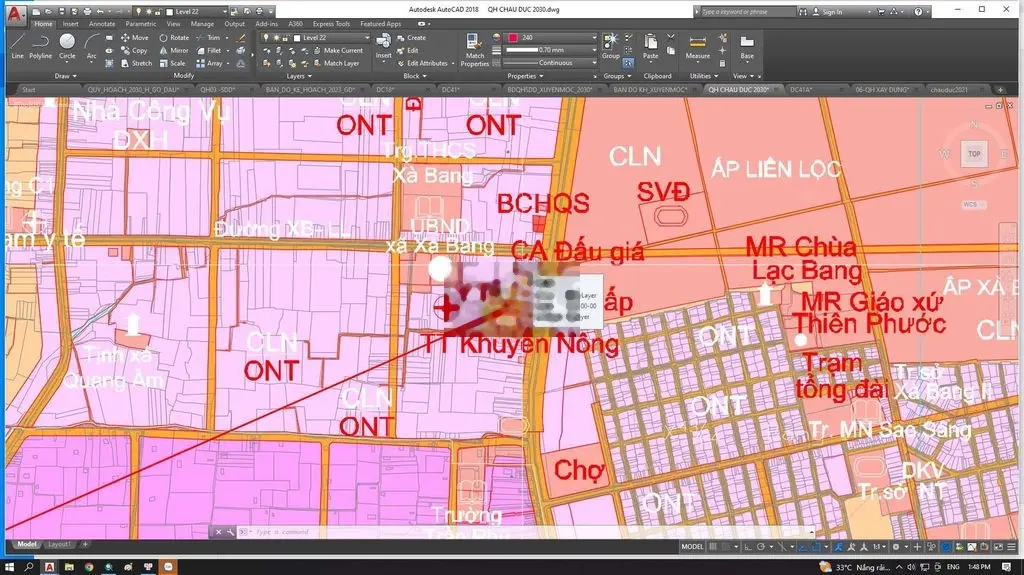Select the Circle tool
This screenshot has width=1024, height=575.
click(67, 47)
